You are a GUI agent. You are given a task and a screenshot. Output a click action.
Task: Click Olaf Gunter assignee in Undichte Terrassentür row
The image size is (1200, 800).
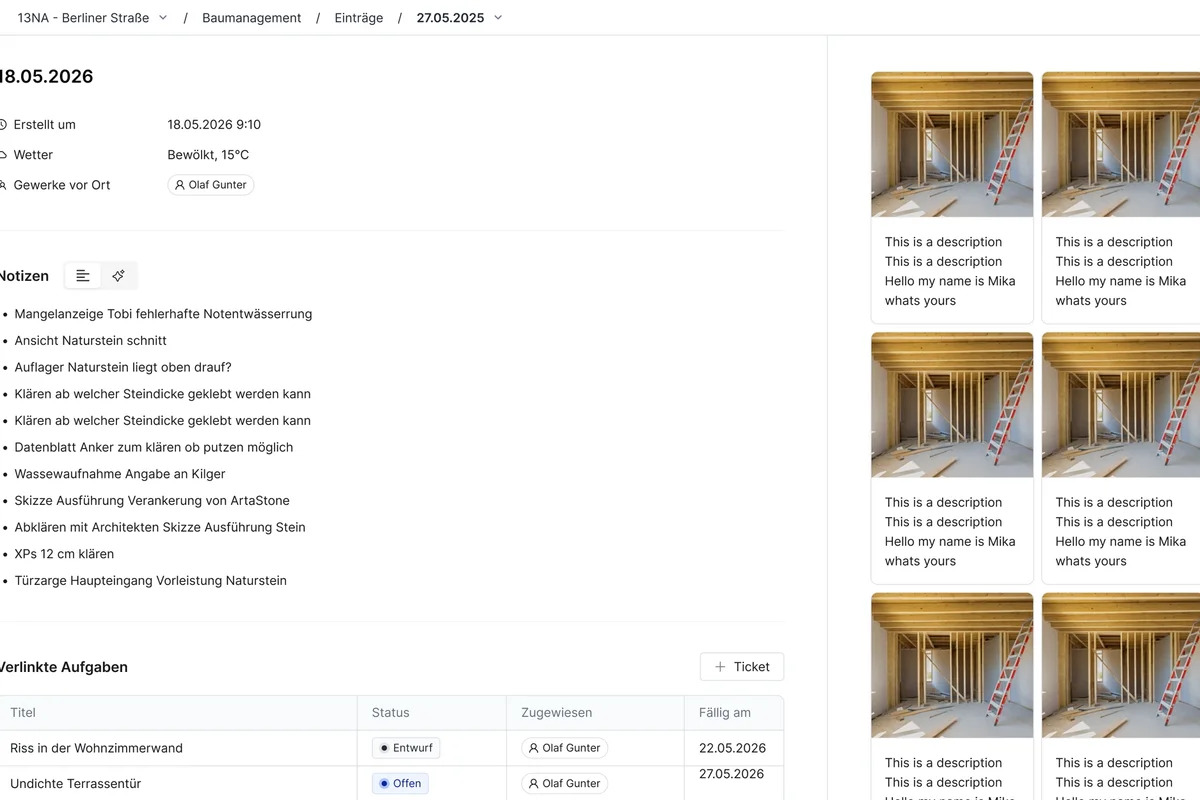coord(564,784)
